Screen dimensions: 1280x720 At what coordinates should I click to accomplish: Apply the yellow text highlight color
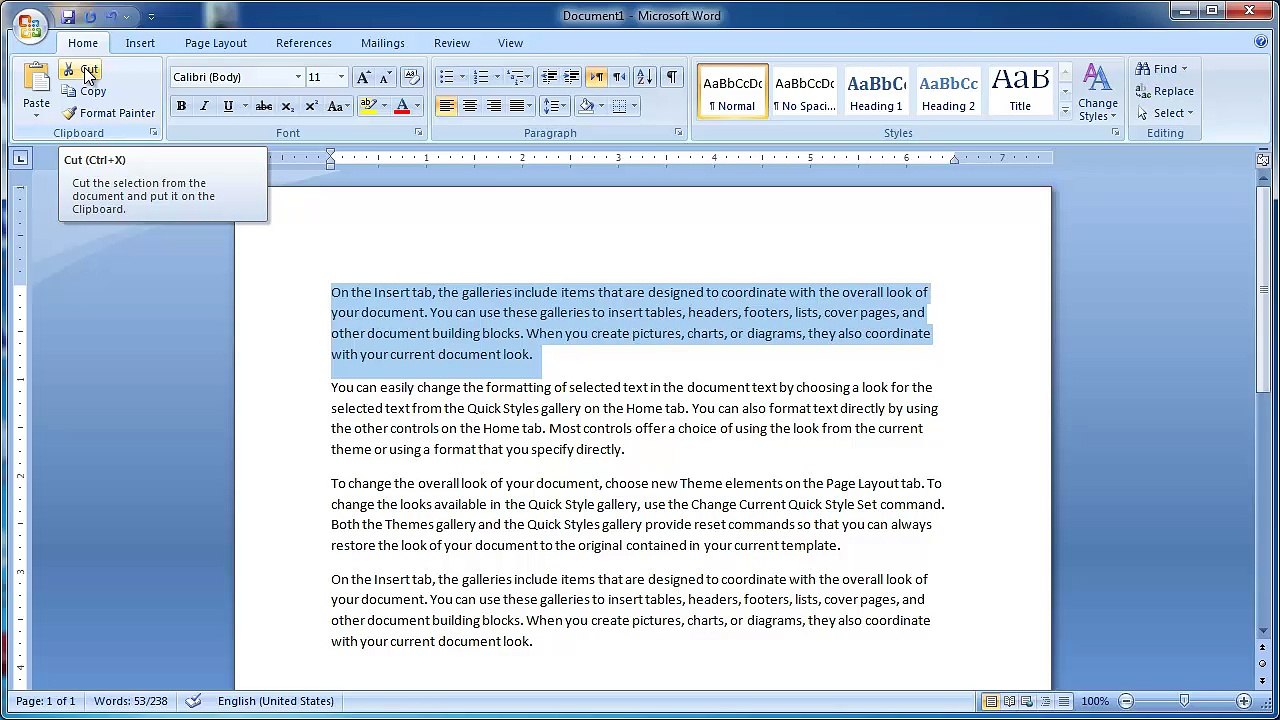tap(368, 106)
